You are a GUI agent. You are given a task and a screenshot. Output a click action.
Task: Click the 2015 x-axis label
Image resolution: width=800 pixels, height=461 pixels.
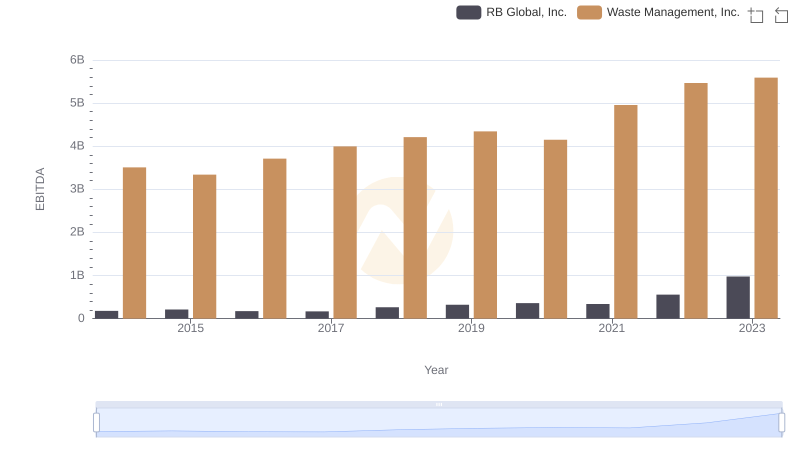pos(190,328)
